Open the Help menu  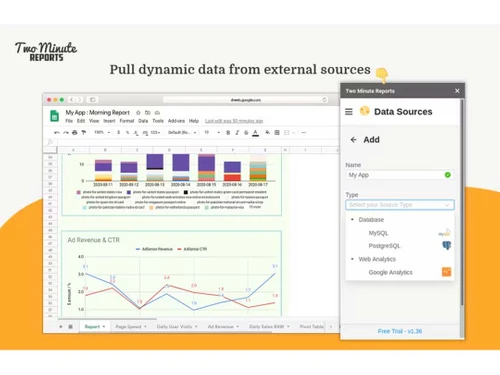(x=194, y=121)
